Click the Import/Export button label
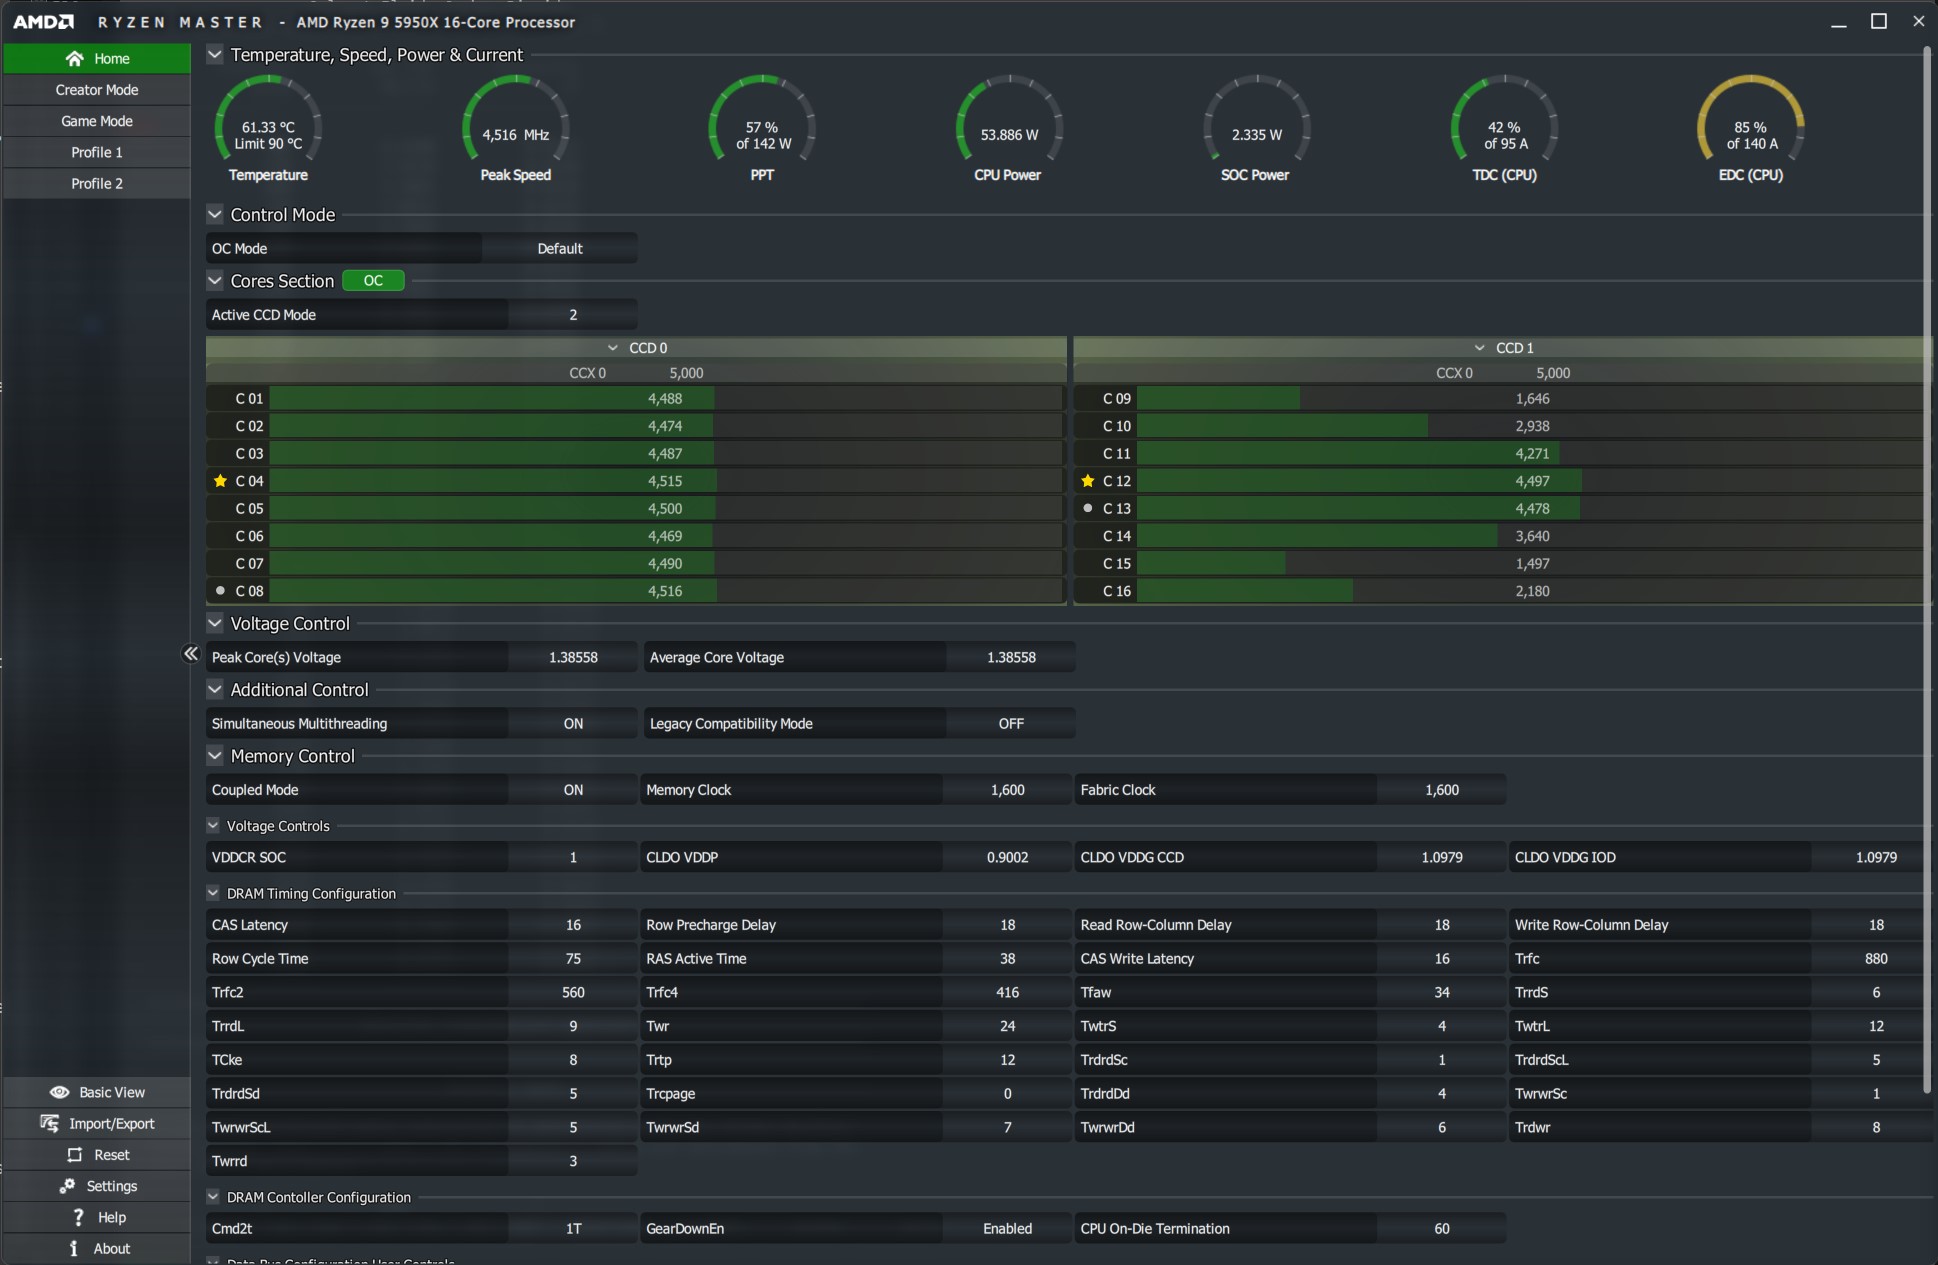The height and width of the screenshot is (1265, 1938). 112,1123
